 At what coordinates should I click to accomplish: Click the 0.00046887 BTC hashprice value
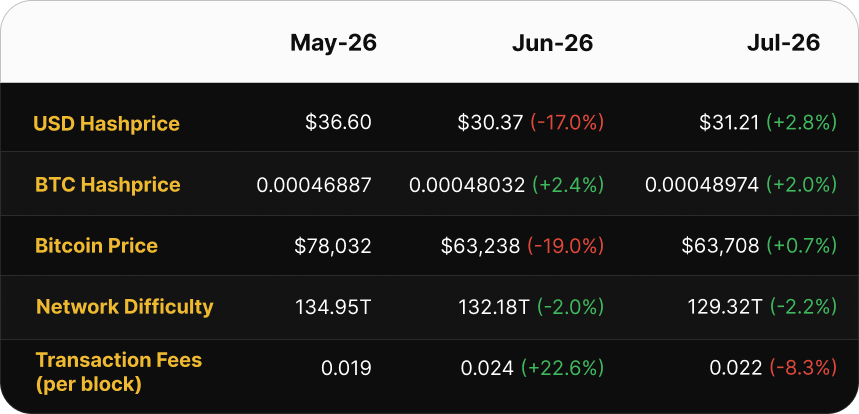(x=314, y=185)
